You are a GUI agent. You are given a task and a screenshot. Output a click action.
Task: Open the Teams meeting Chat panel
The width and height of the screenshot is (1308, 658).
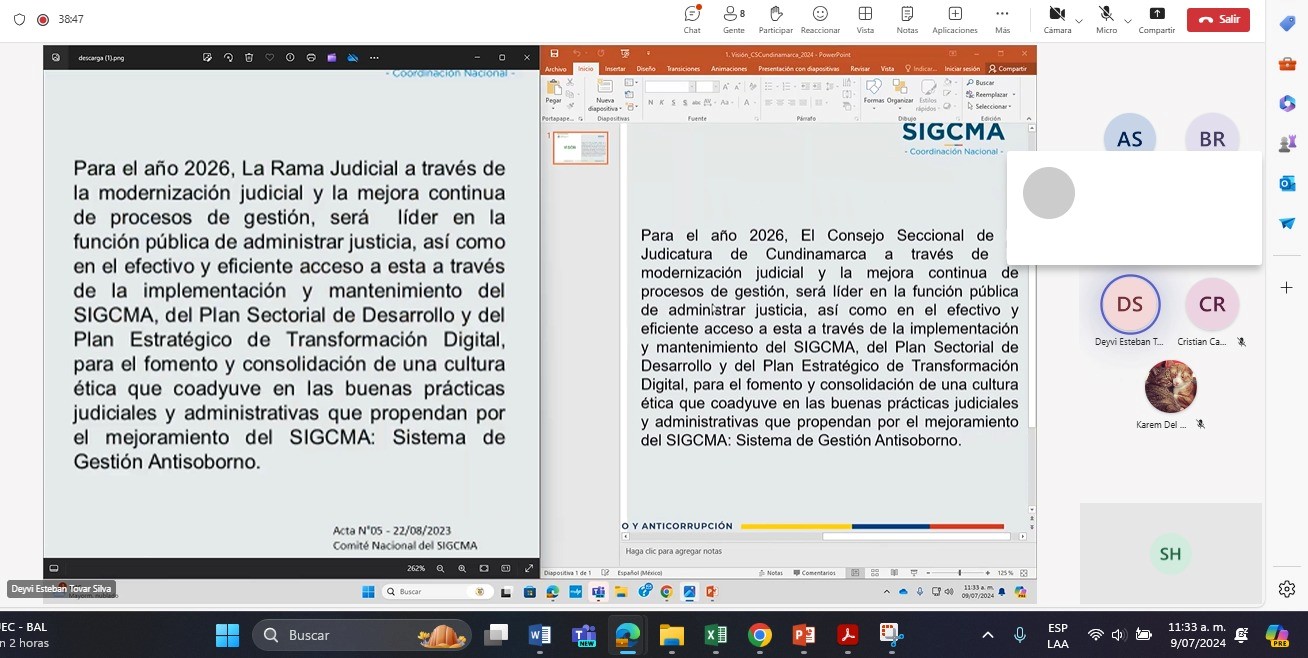click(x=692, y=20)
